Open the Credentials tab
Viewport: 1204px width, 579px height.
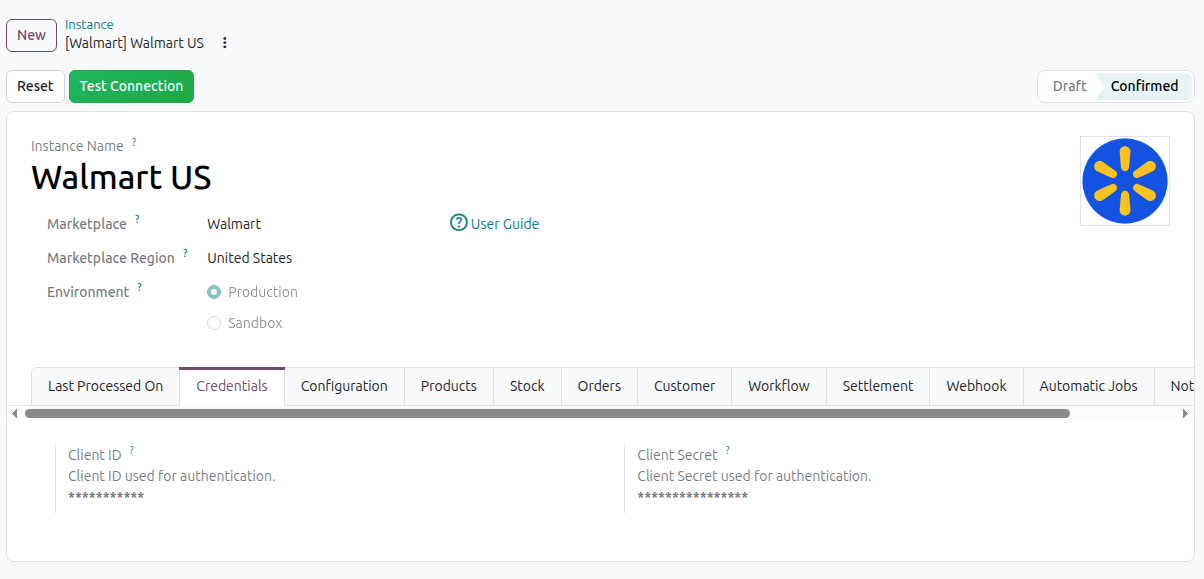(232, 386)
